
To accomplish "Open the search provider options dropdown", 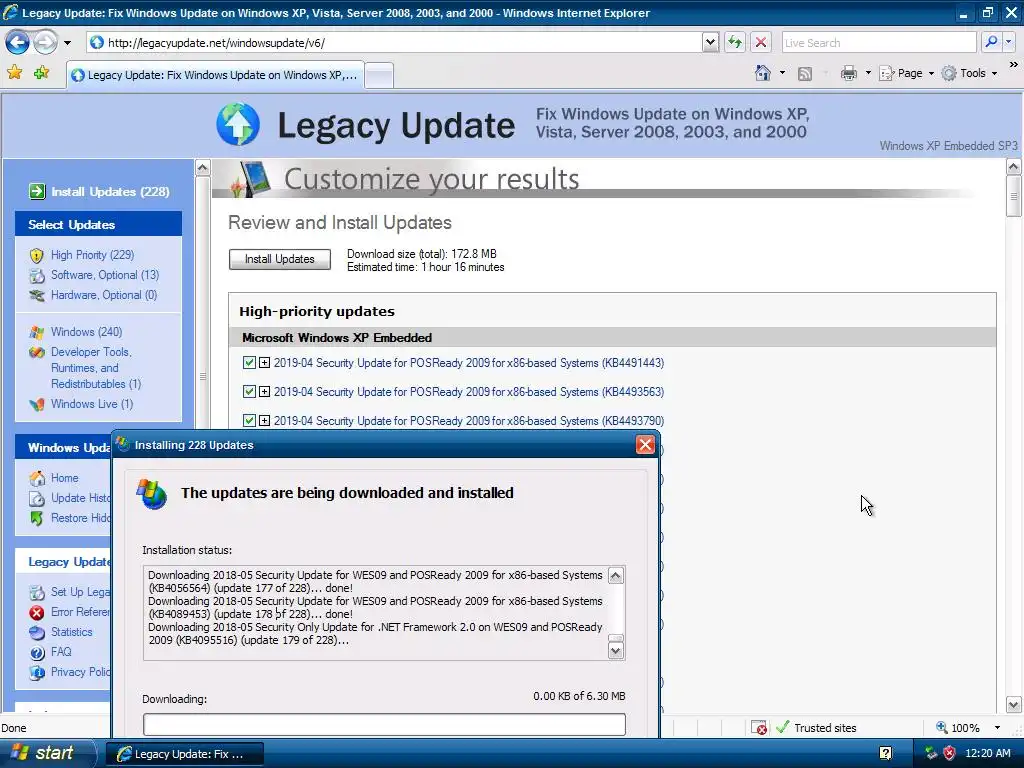I will point(1009,42).
